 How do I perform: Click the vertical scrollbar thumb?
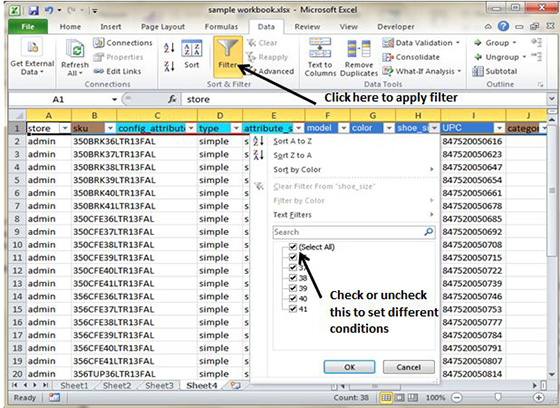coord(552,191)
